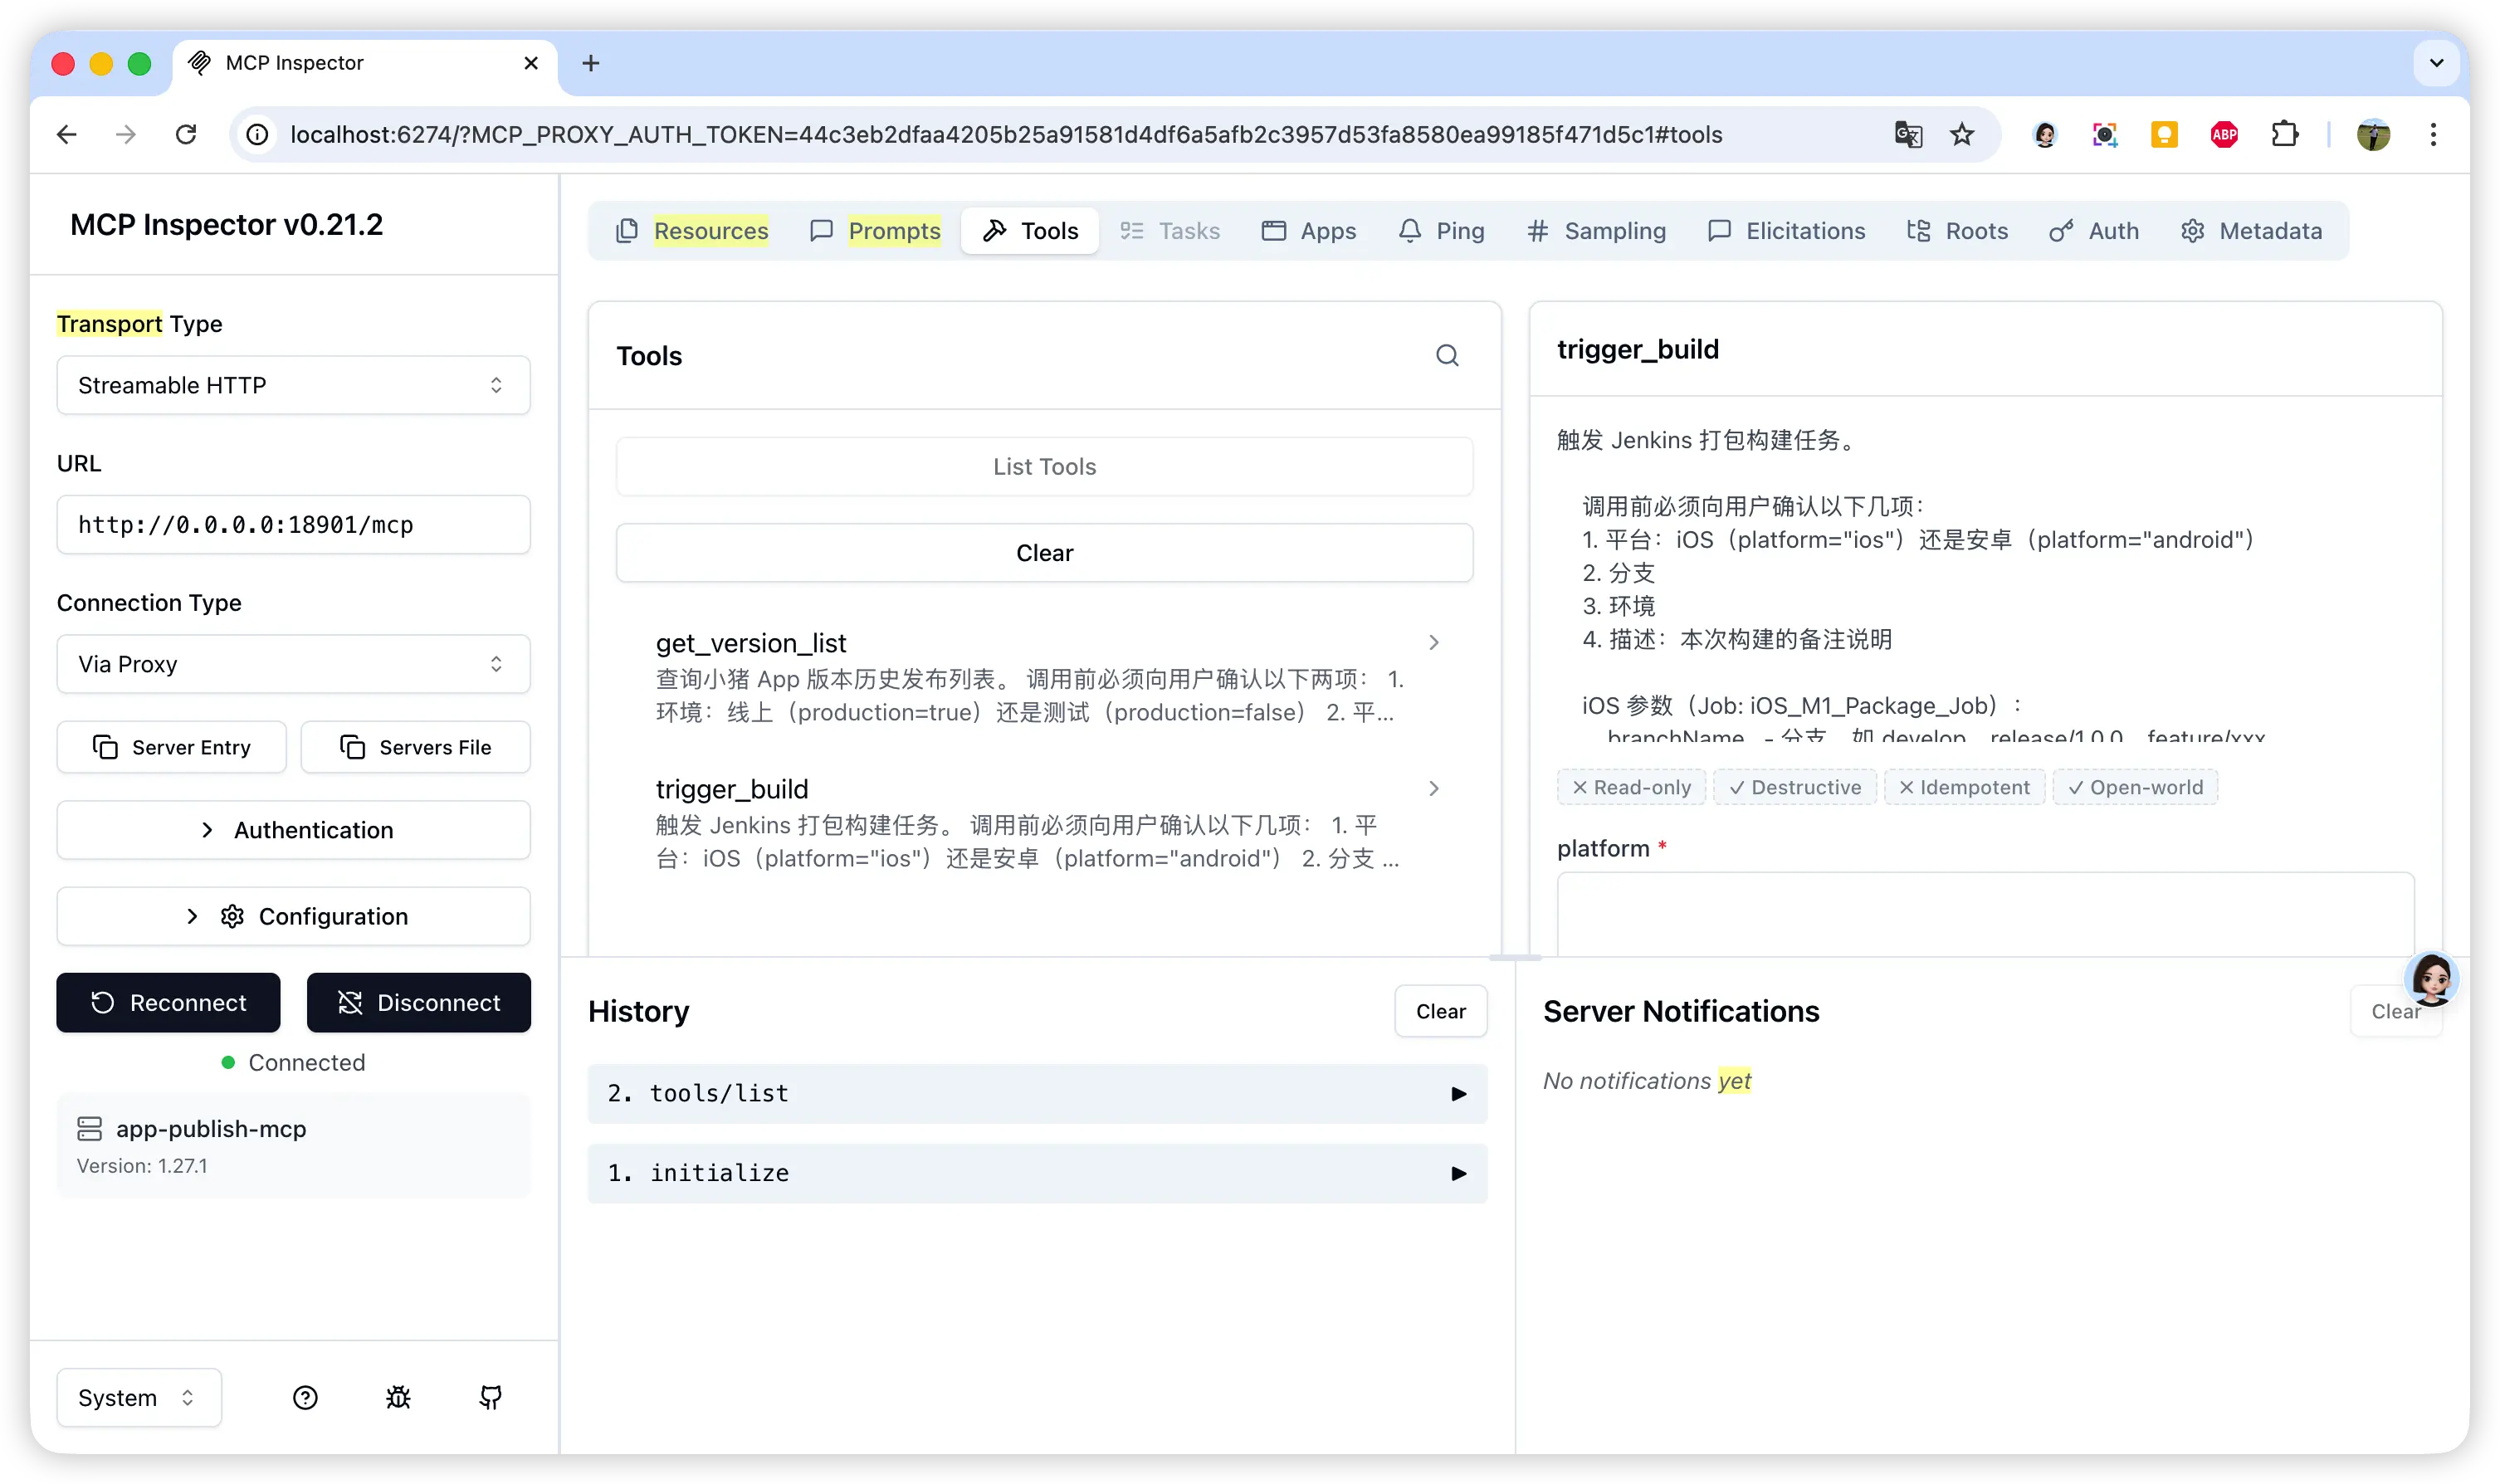Open the Chrome three-dot menu
The height and width of the screenshot is (1484, 2500).
pyautogui.click(x=2433, y=134)
